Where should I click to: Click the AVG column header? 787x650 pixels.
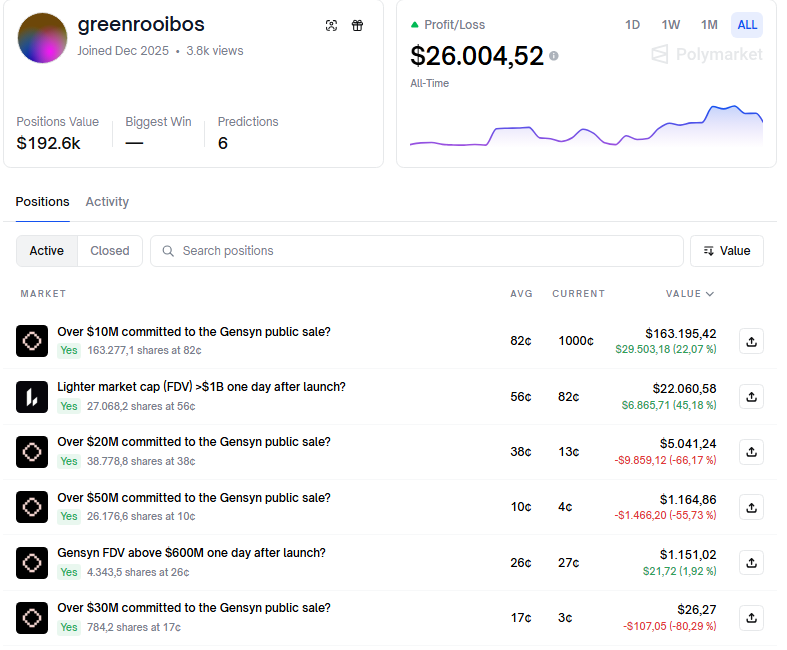tap(521, 294)
